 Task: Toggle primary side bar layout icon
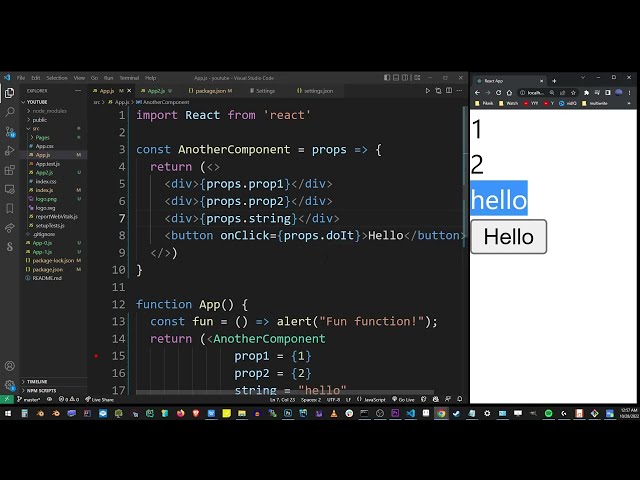tap(387, 78)
